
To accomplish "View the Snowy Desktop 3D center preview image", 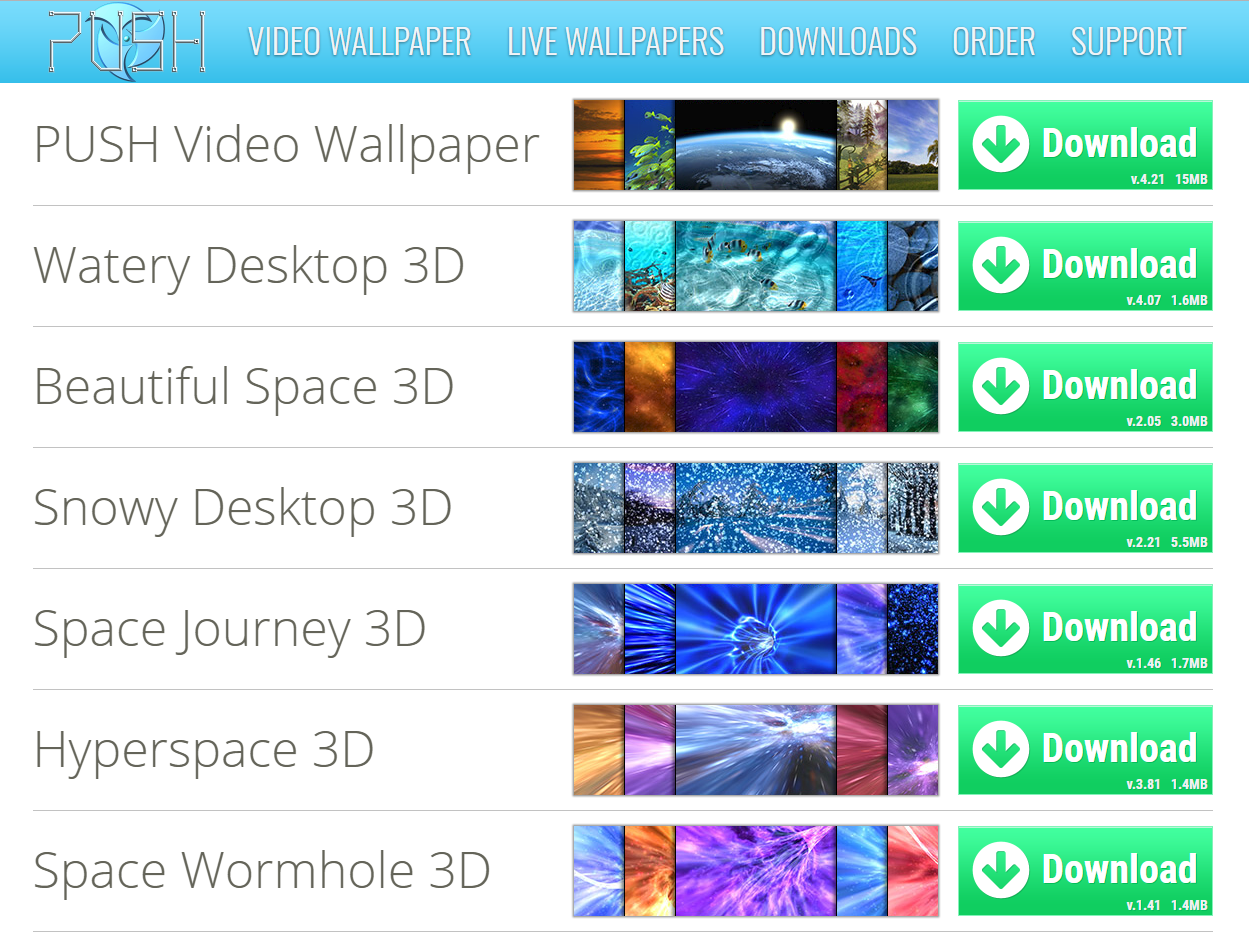I will click(756, 507).
